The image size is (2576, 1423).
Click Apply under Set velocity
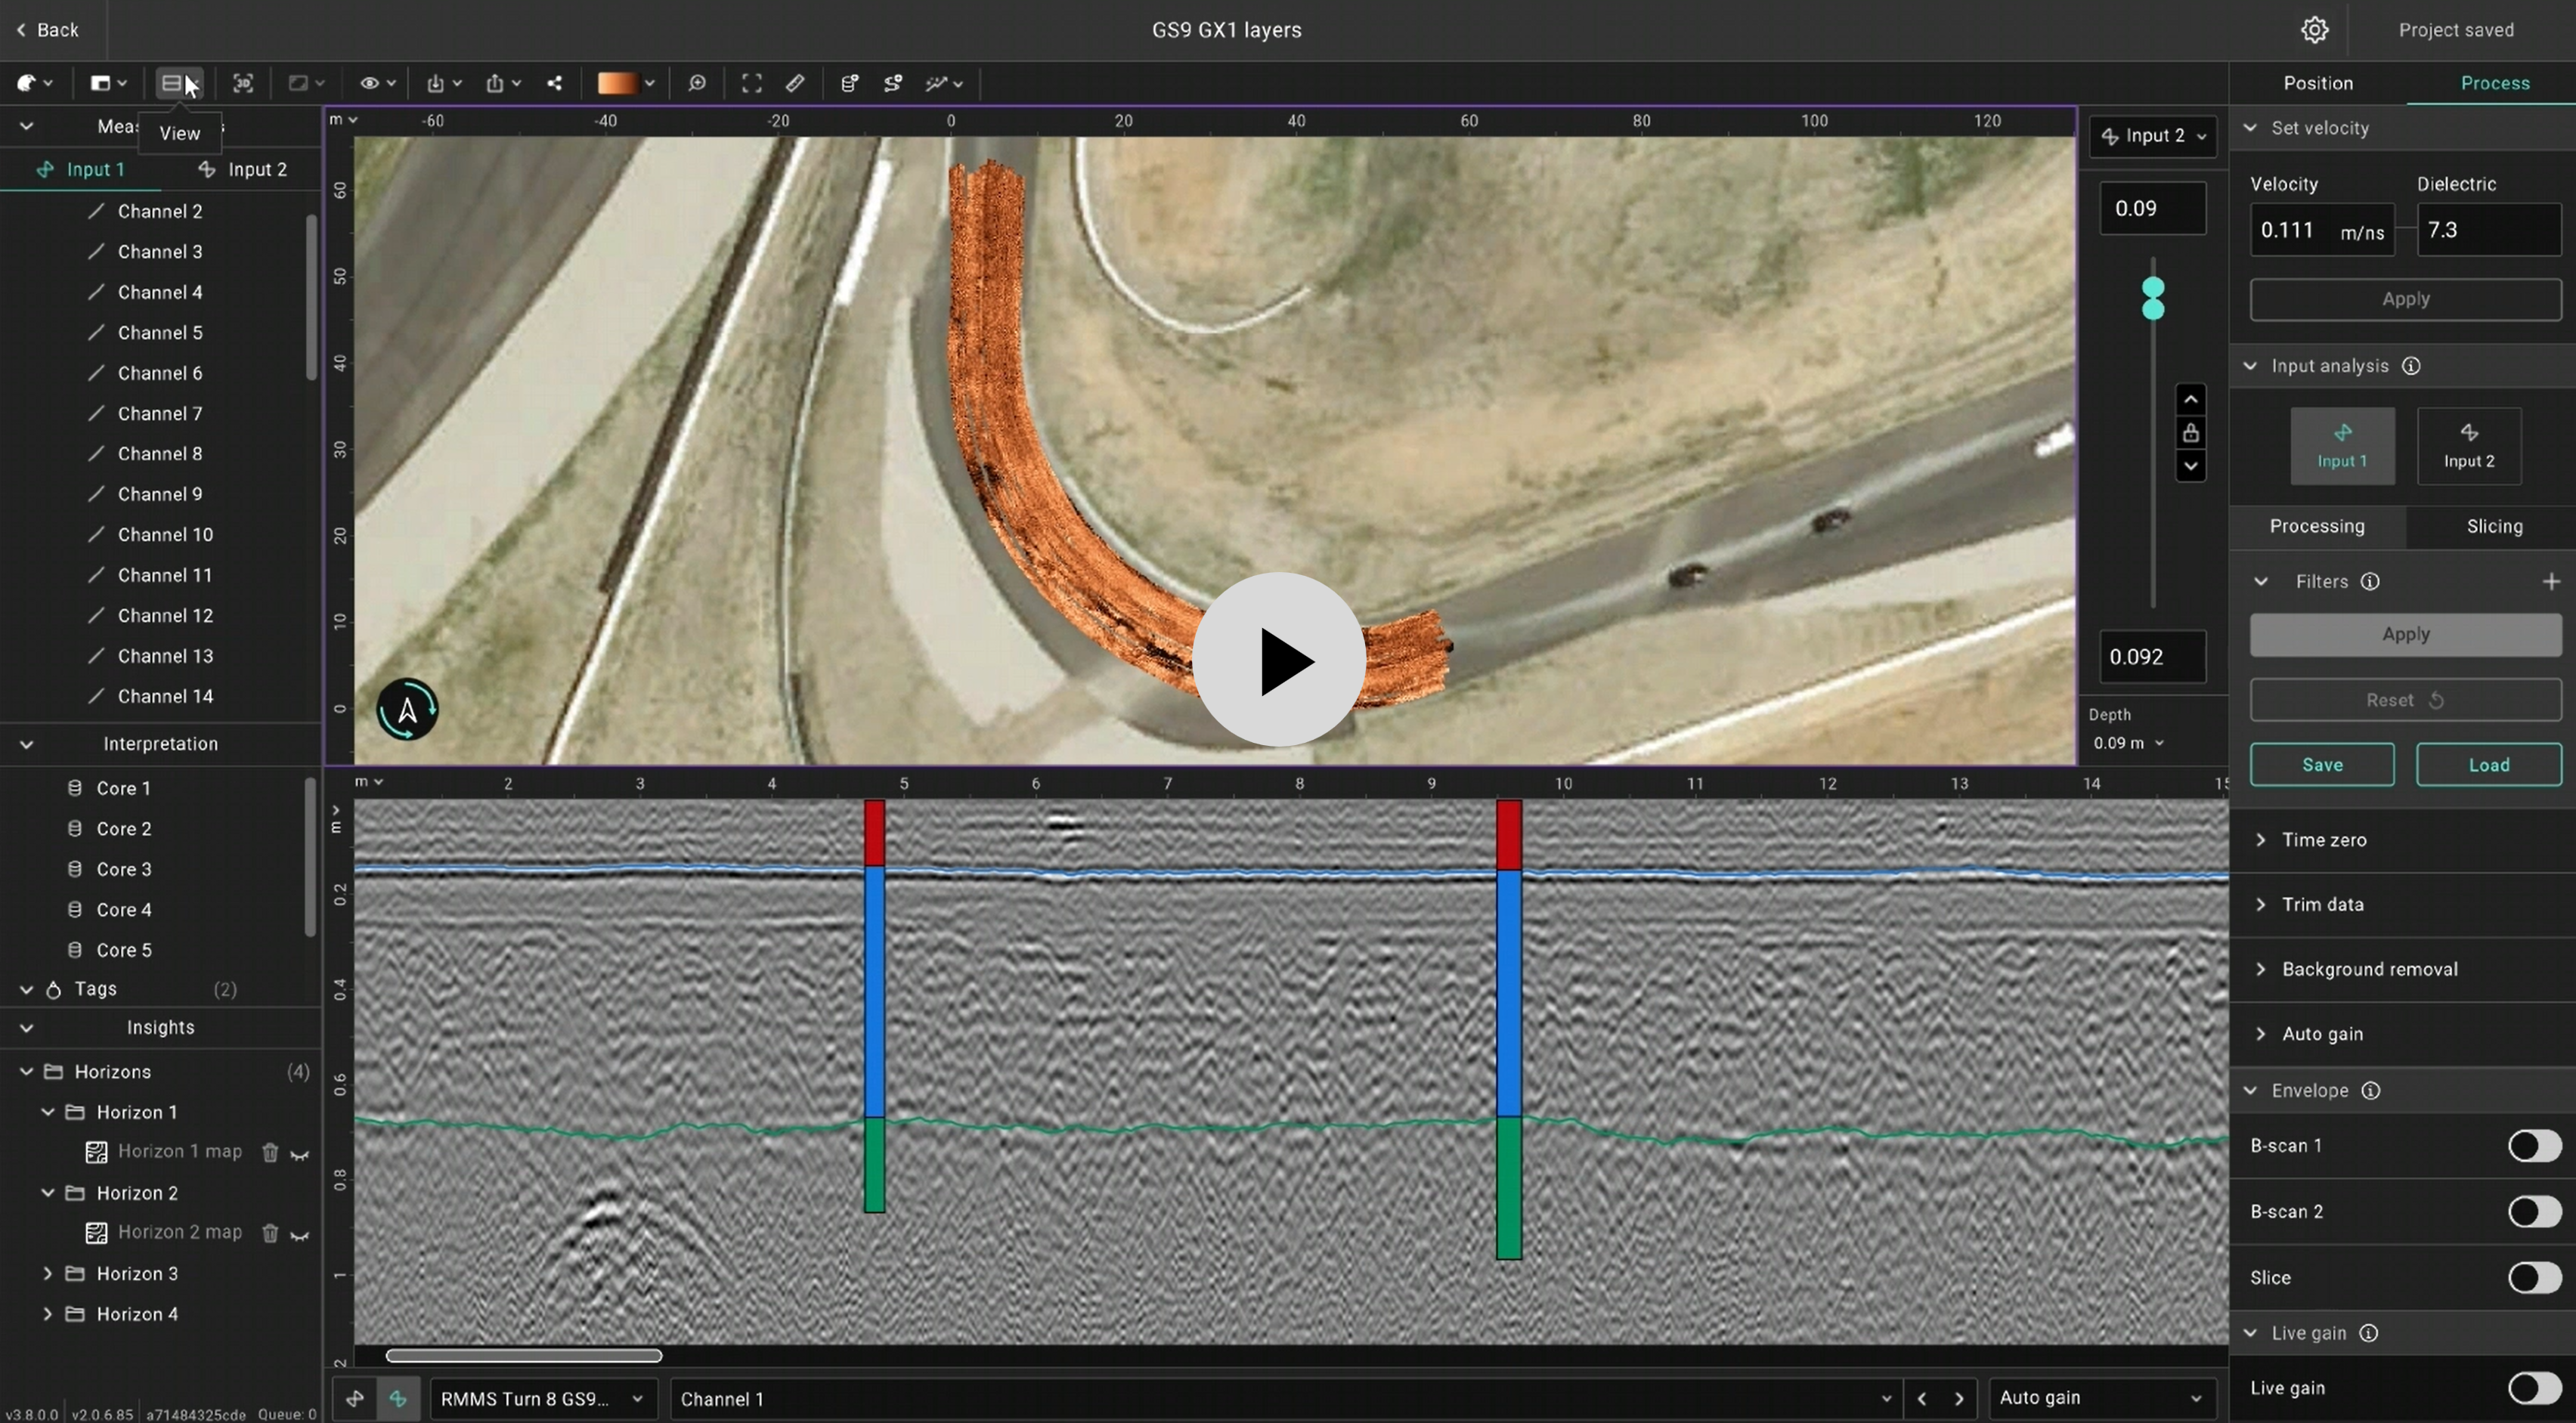[2405, 299]
